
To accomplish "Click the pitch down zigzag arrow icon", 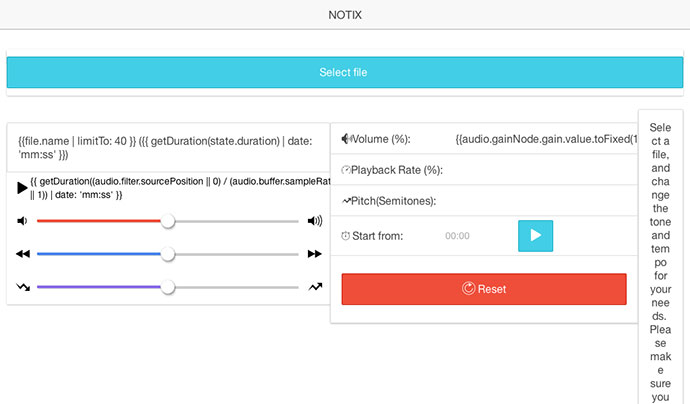I will (x=23, y=287).
